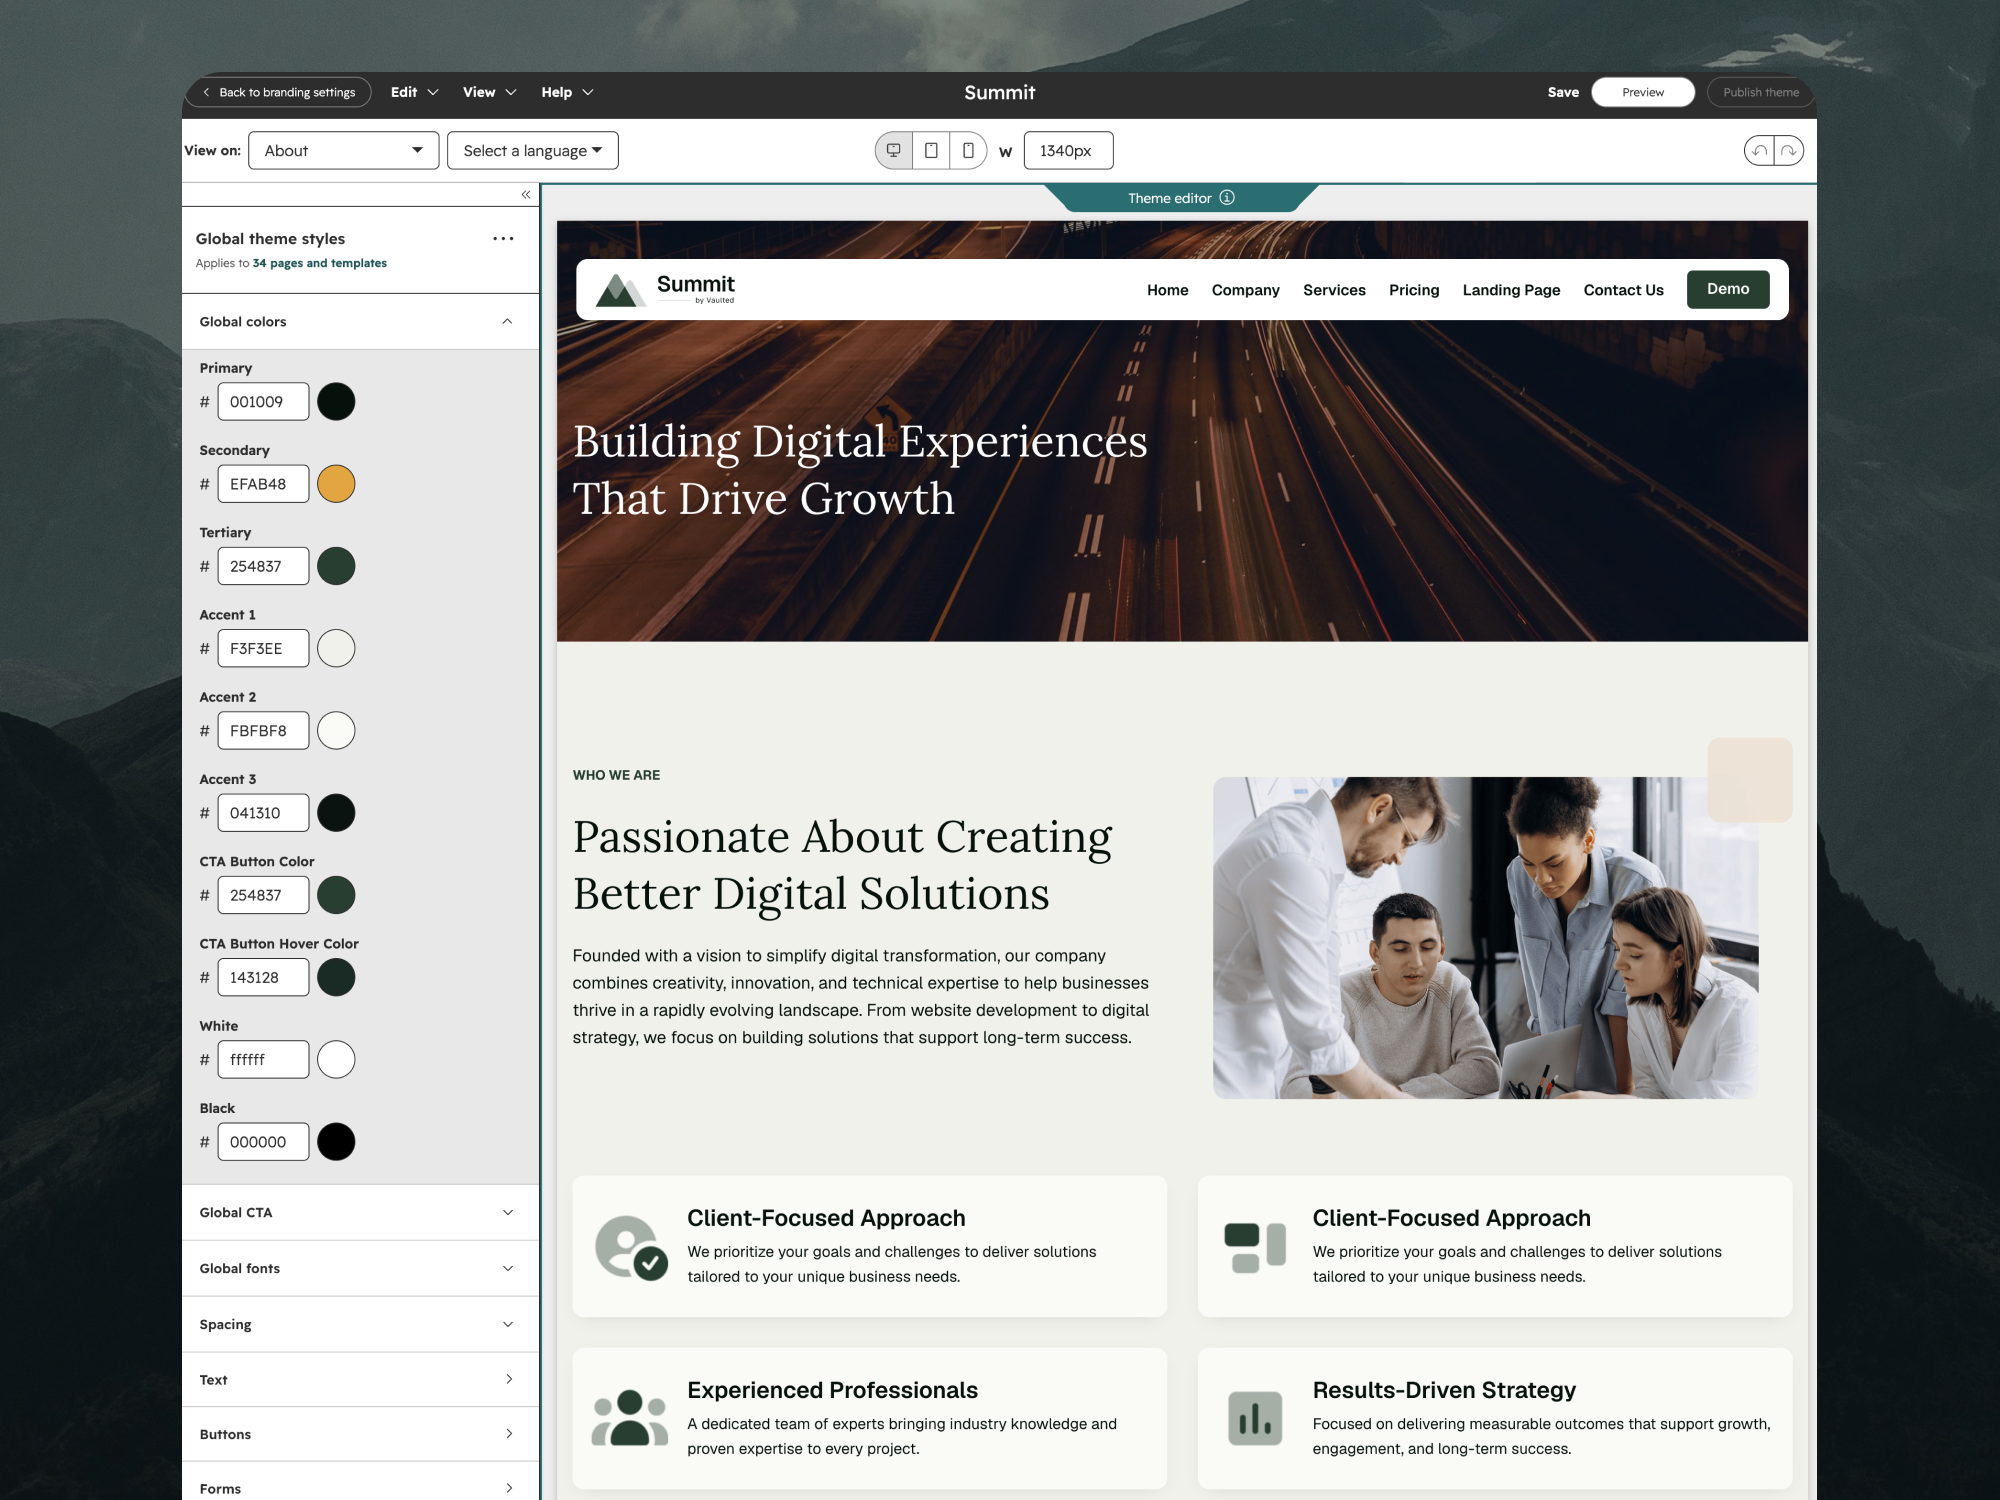Screen dimensions: 2000x1500
Task: Open the Secondary orange color swatch
Action: point(336,484)
